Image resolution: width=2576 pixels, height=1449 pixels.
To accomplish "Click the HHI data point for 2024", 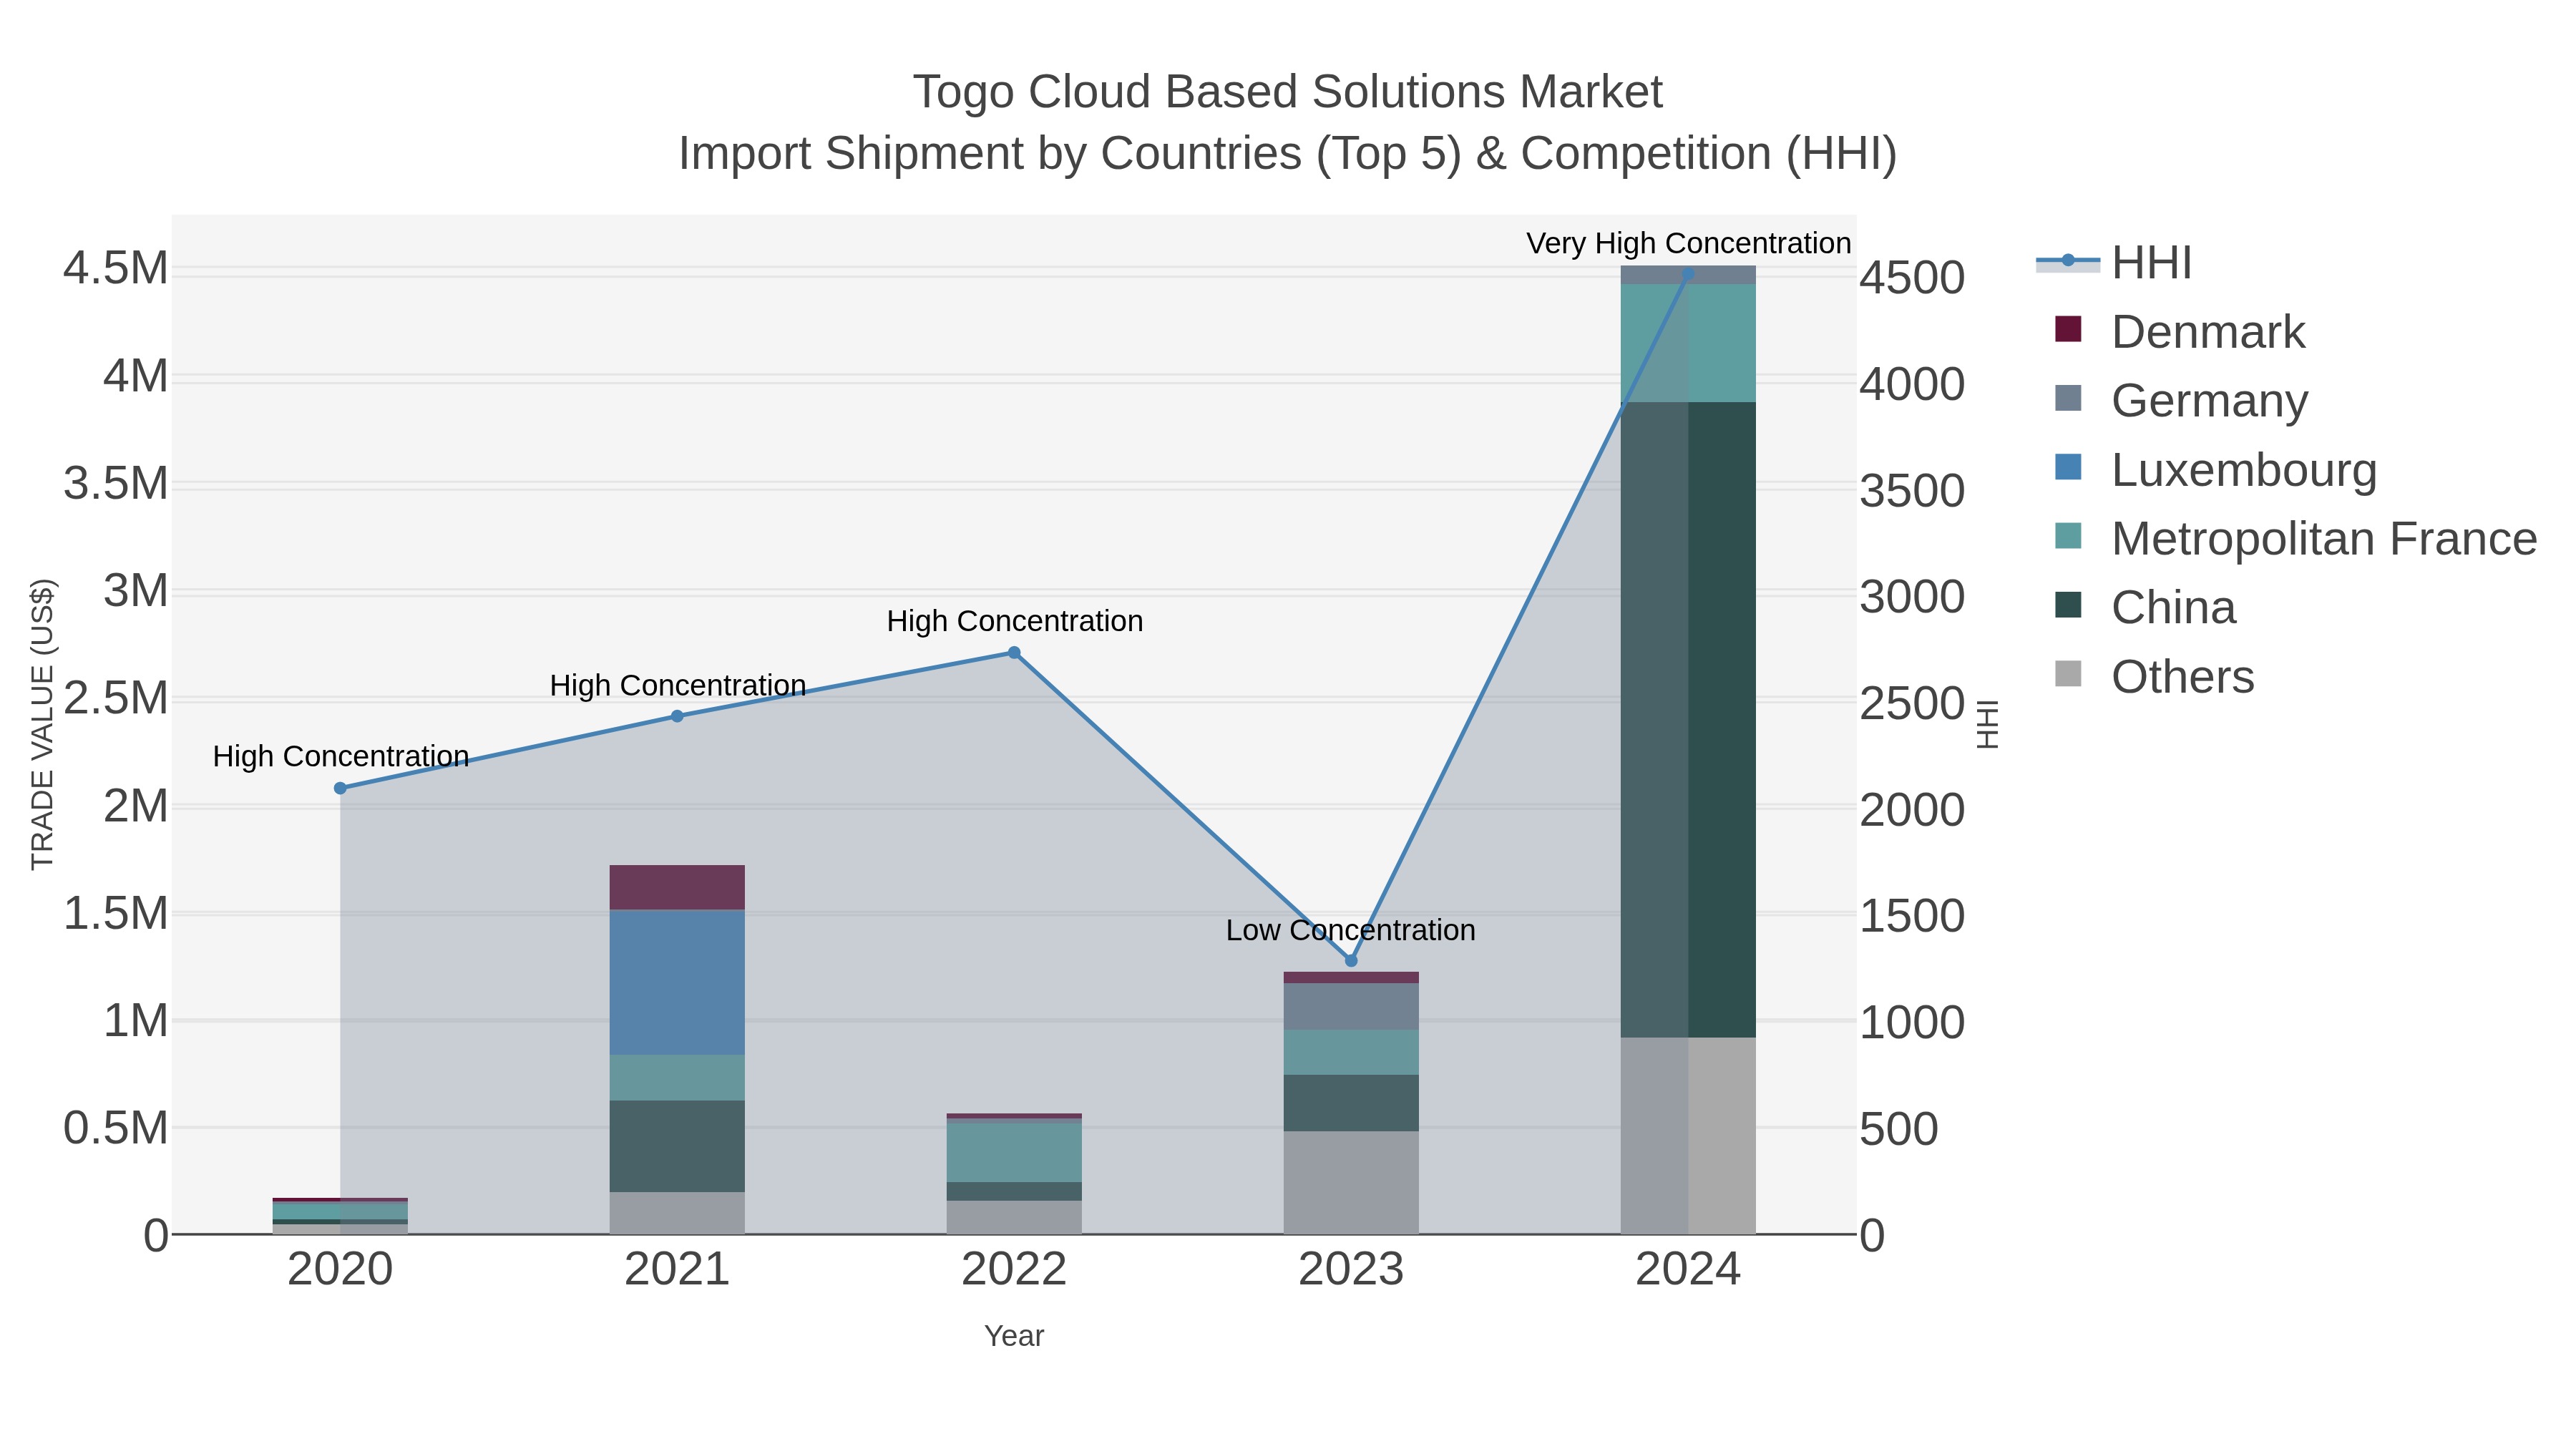I will 1688,273.
